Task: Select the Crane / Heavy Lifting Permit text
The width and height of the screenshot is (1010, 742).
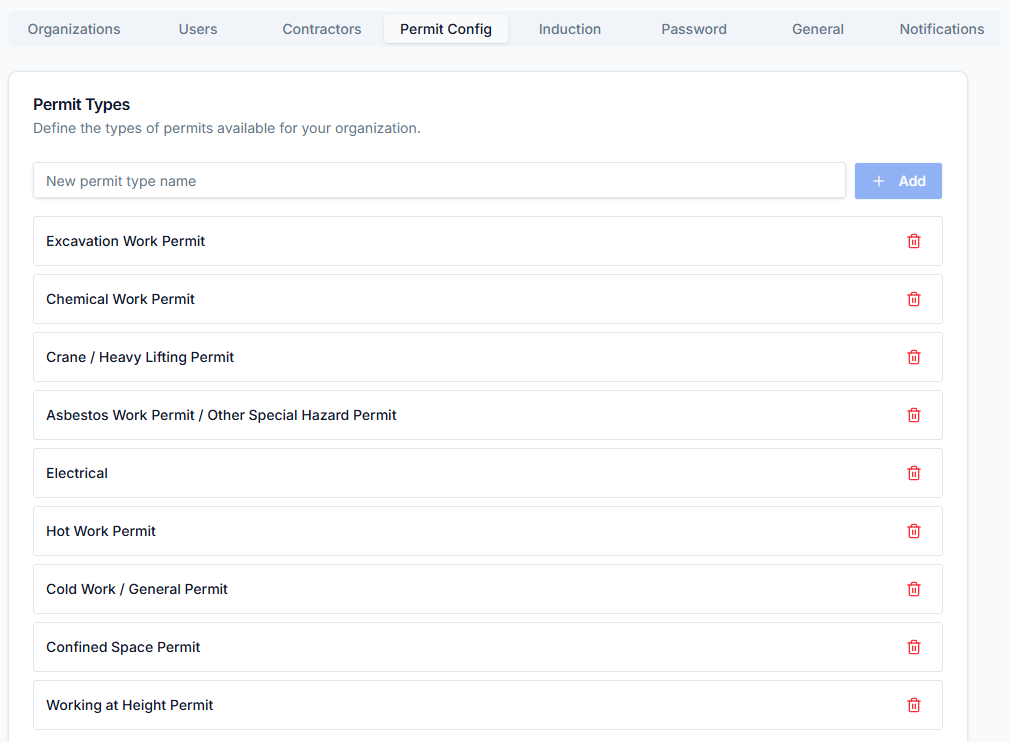Action: coord(140,357)
